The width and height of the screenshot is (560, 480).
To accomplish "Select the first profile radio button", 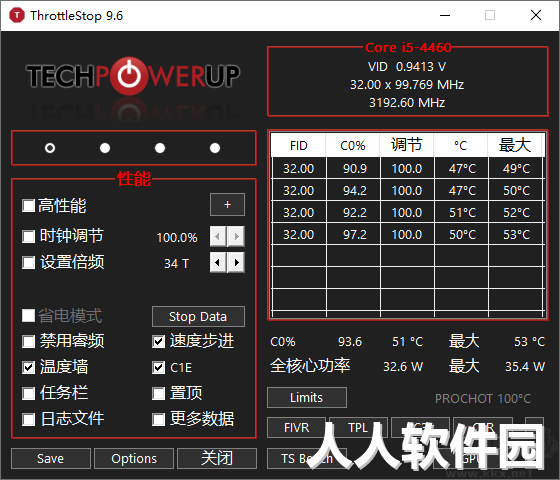I will (x=50, y=148).
